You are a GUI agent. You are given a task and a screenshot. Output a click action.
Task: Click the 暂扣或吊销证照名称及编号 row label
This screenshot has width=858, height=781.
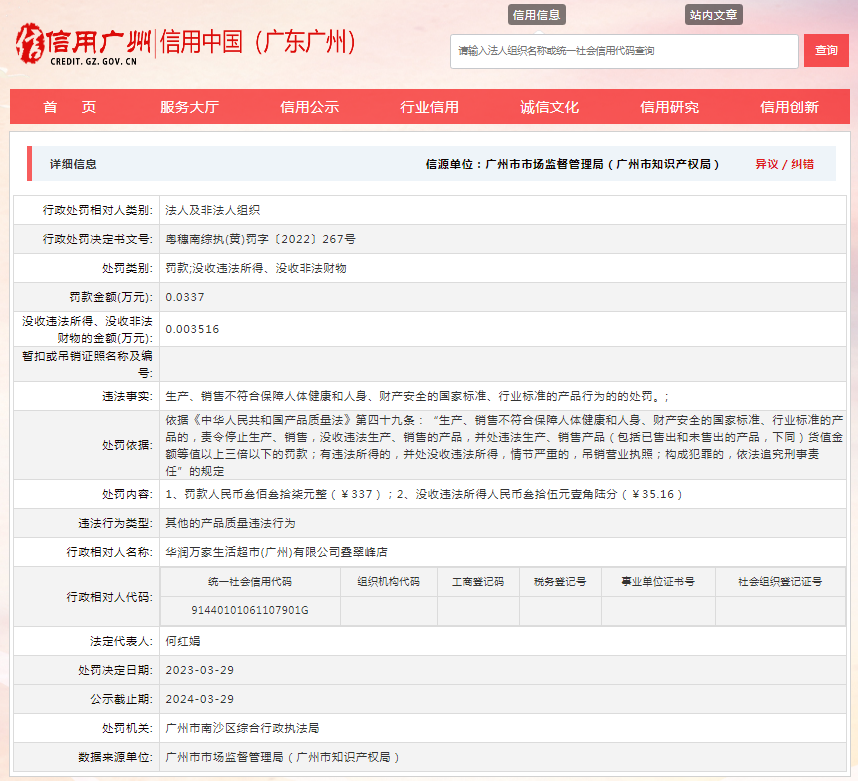point(88,364)
